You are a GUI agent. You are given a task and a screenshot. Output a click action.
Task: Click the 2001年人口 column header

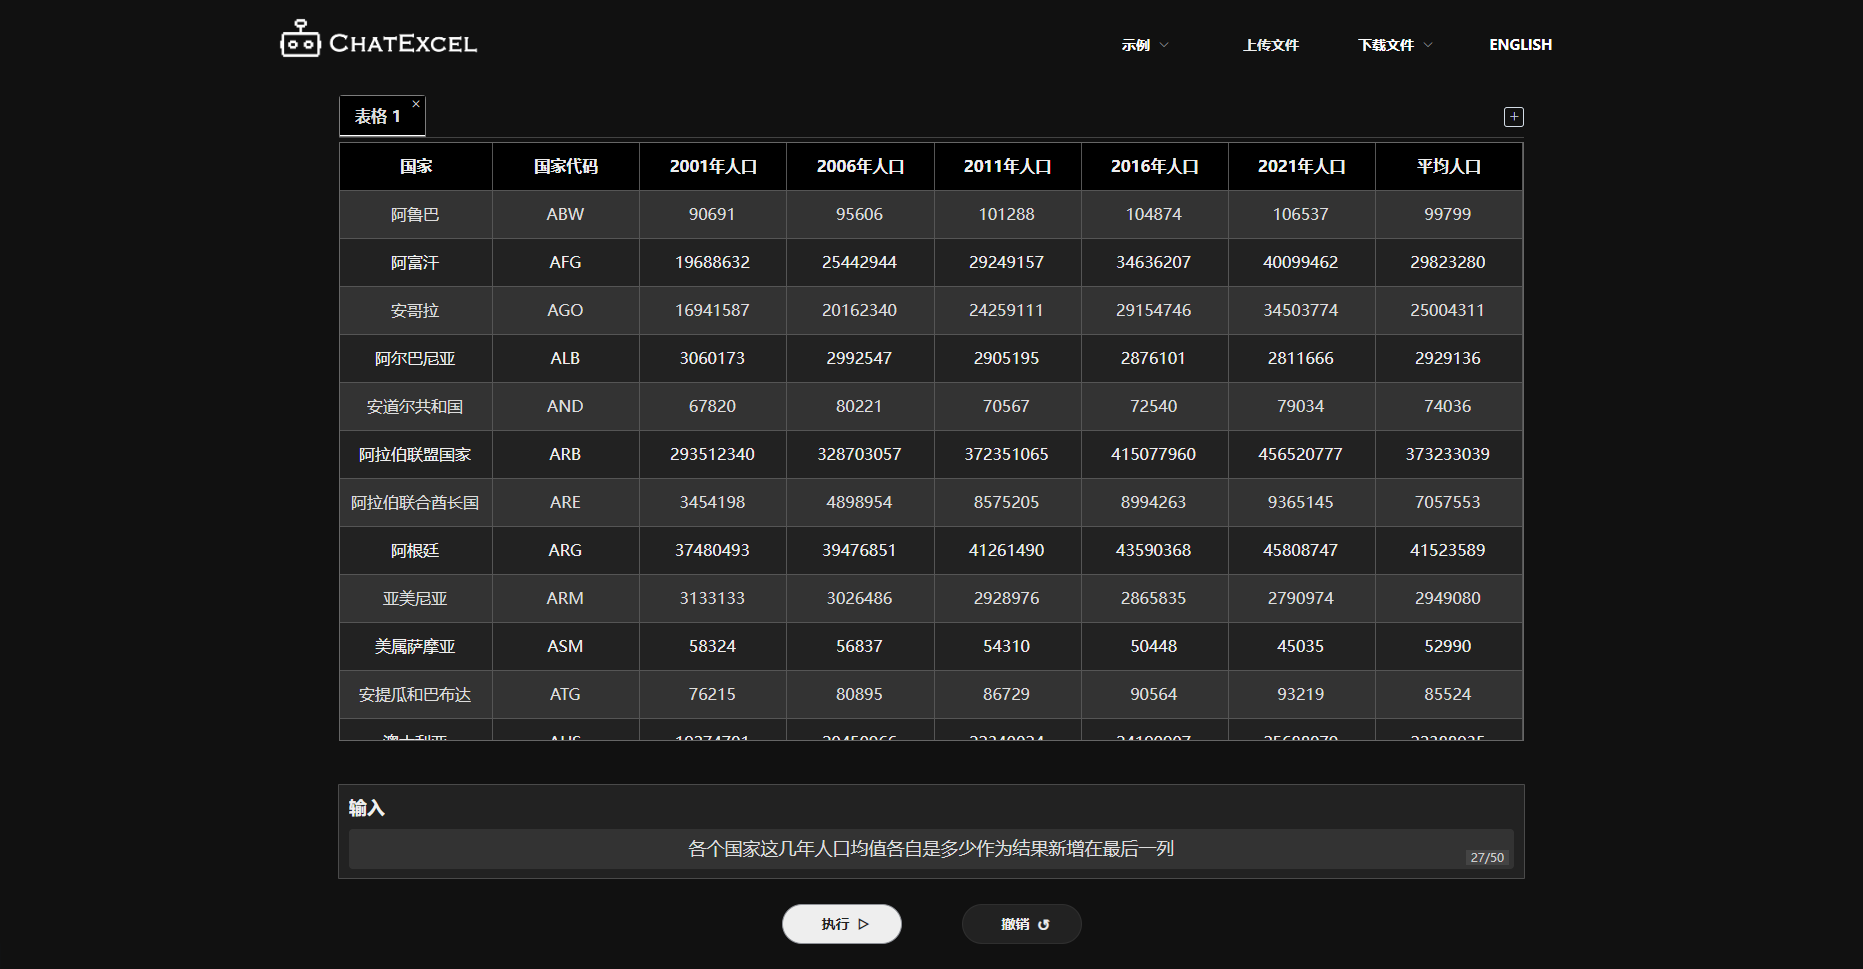(x=712, y=166)
